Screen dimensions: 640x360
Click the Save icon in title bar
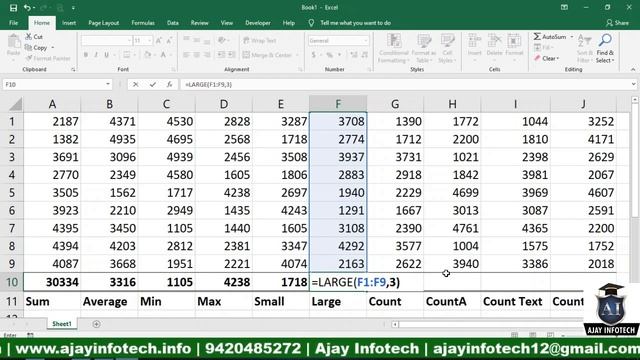(x=13, y=7)
